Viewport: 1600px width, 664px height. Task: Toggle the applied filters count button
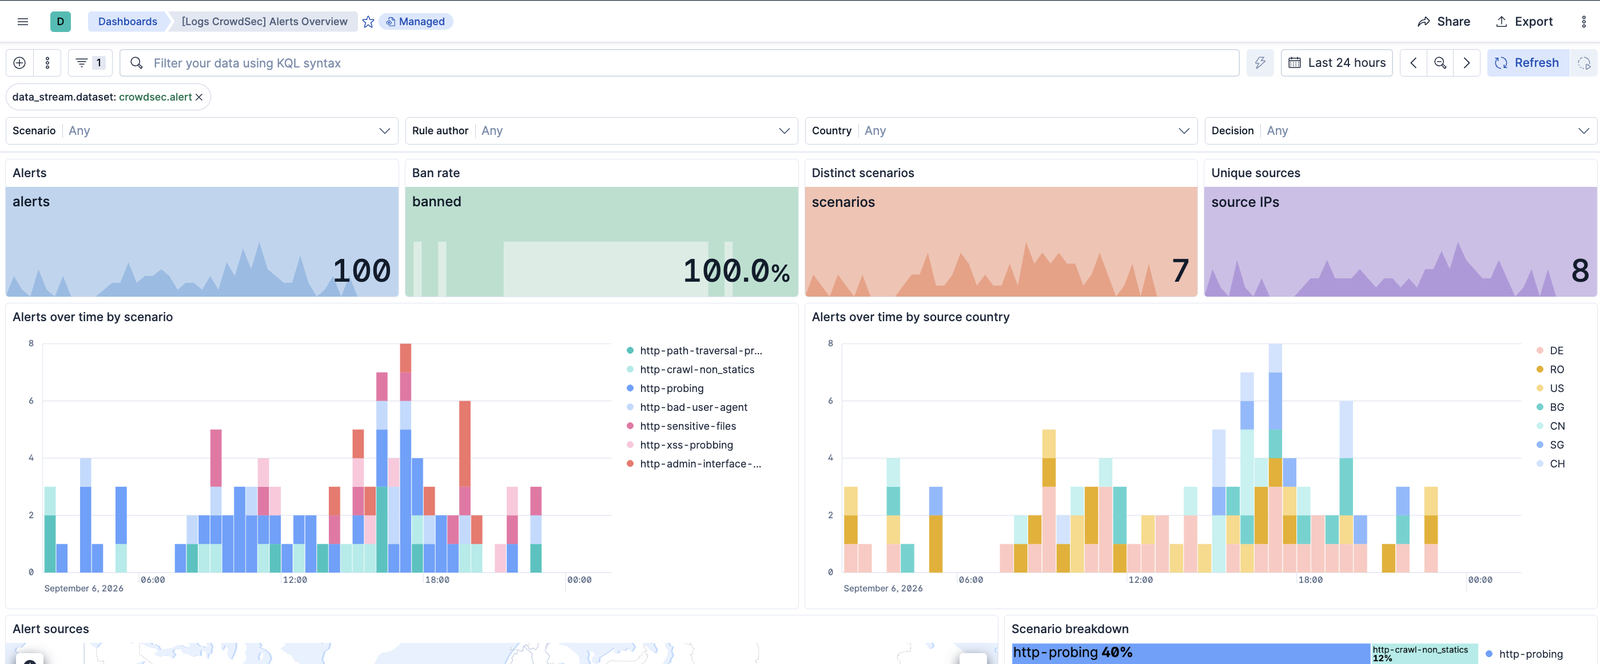coord(90,62)
